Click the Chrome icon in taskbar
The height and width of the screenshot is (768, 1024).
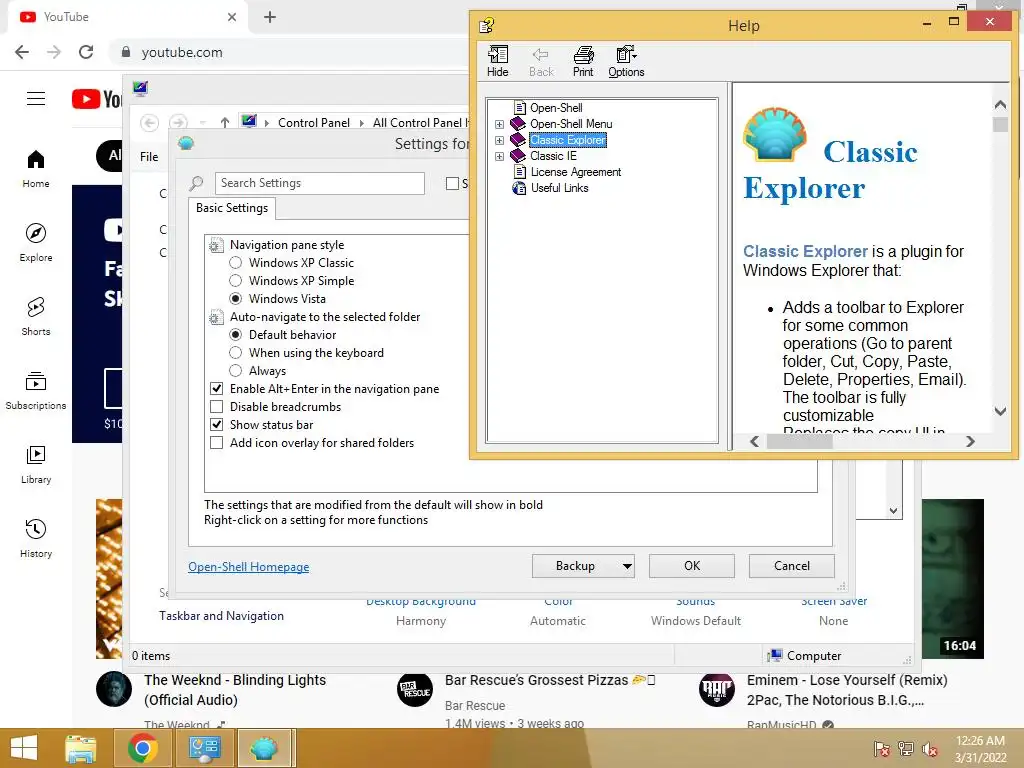coord(142,748)
